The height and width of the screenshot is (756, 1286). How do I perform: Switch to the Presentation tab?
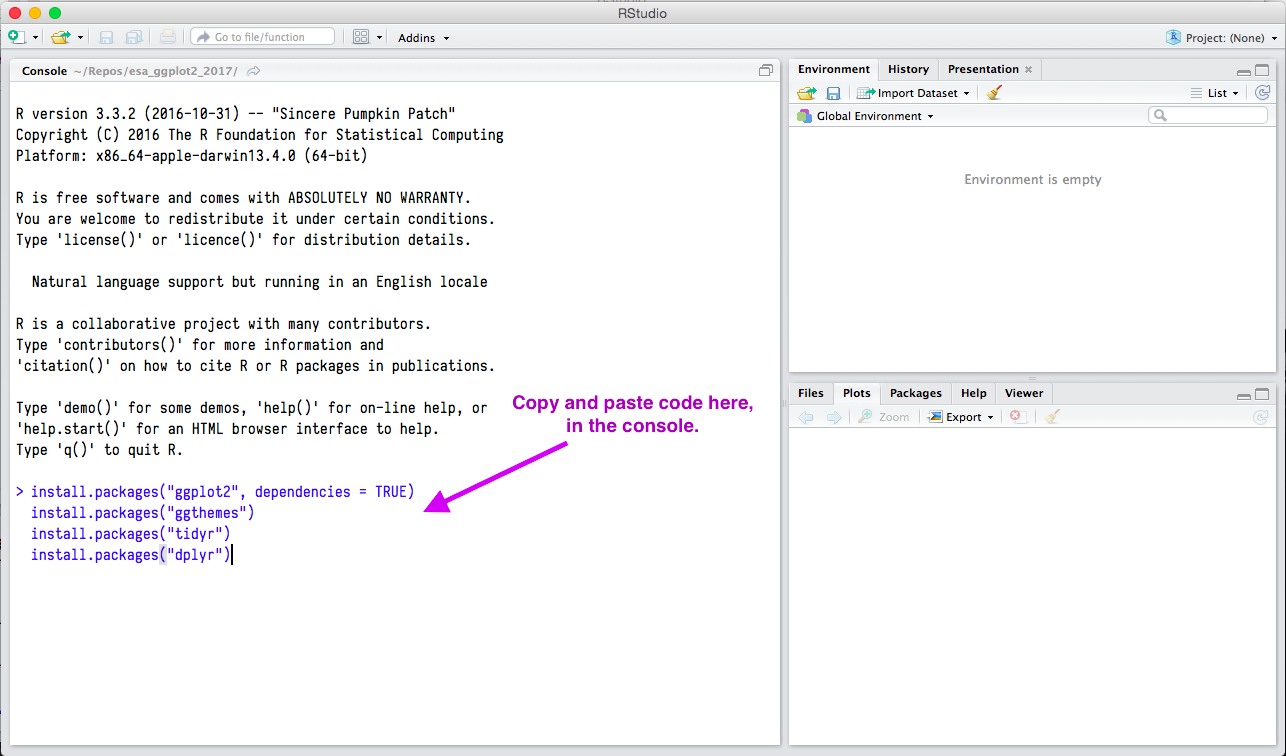pos(983,69)
